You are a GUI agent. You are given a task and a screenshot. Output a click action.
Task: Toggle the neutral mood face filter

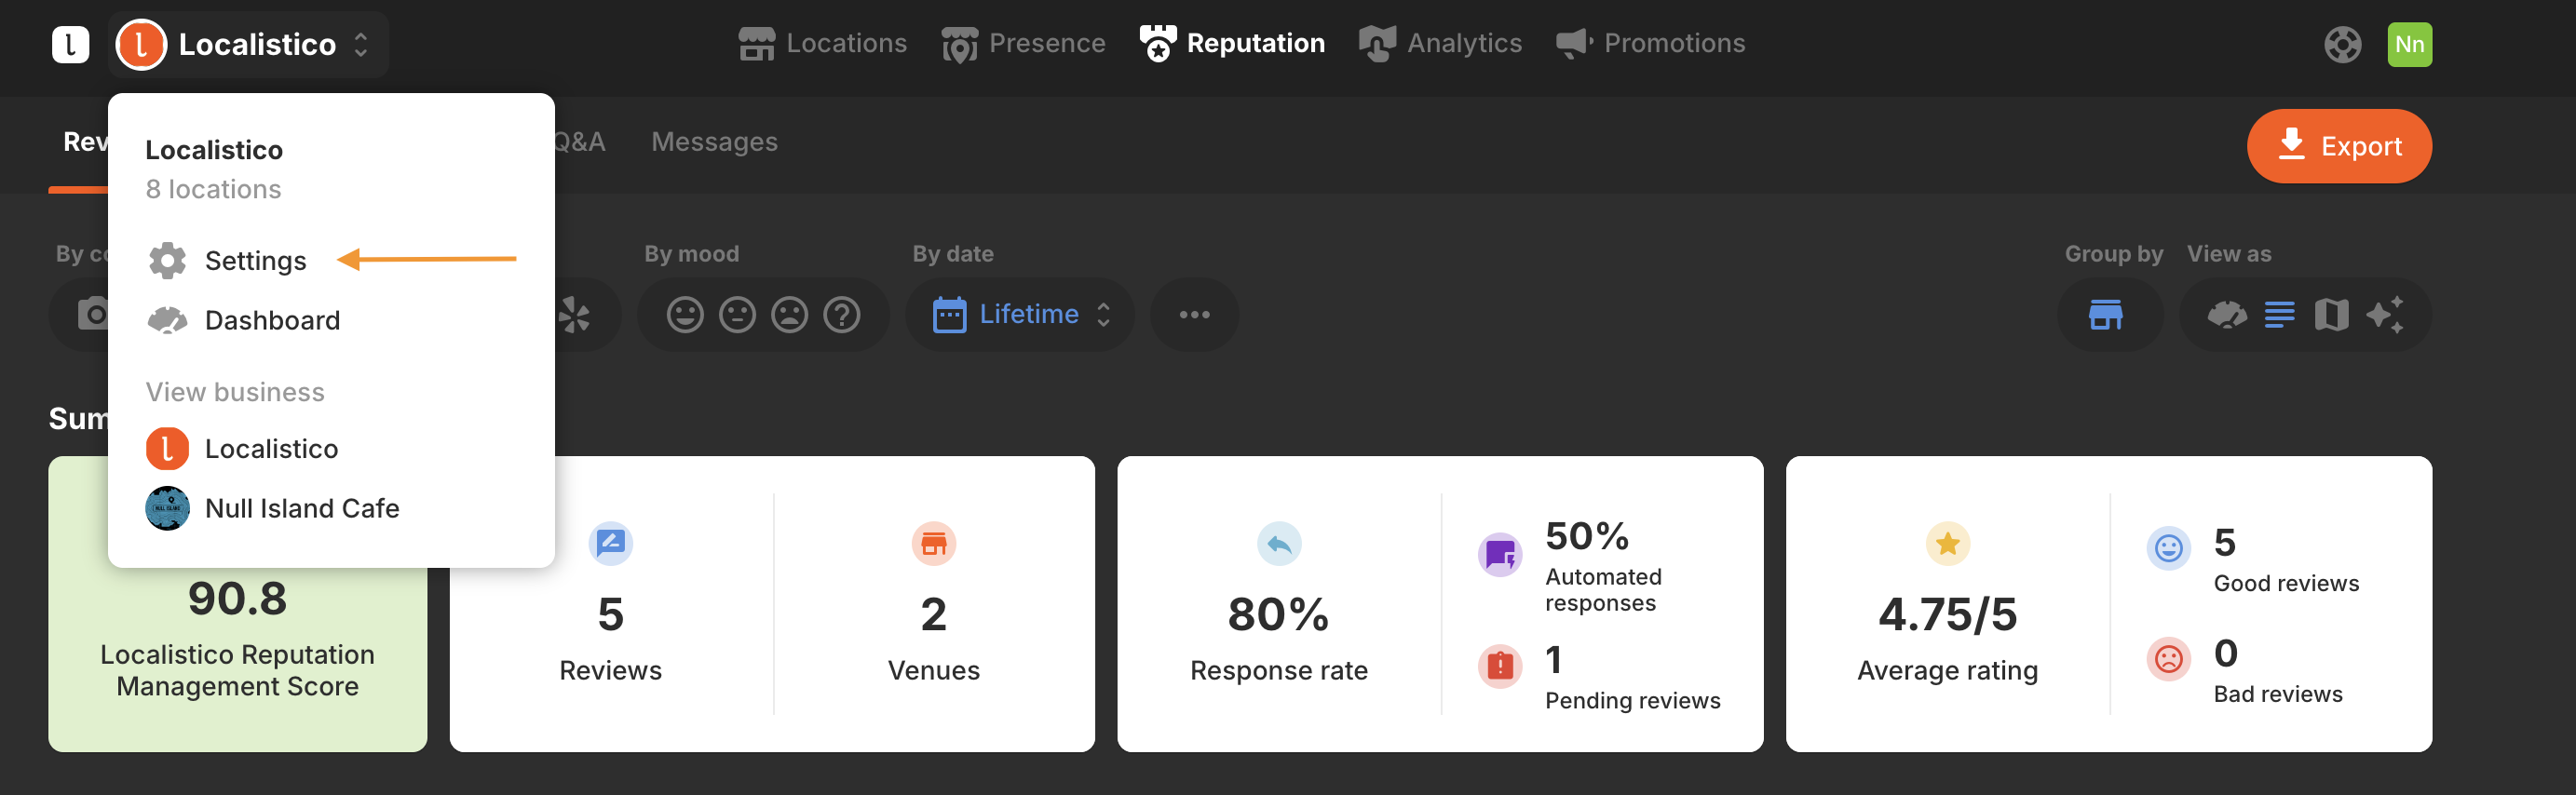tap(737, 315)
